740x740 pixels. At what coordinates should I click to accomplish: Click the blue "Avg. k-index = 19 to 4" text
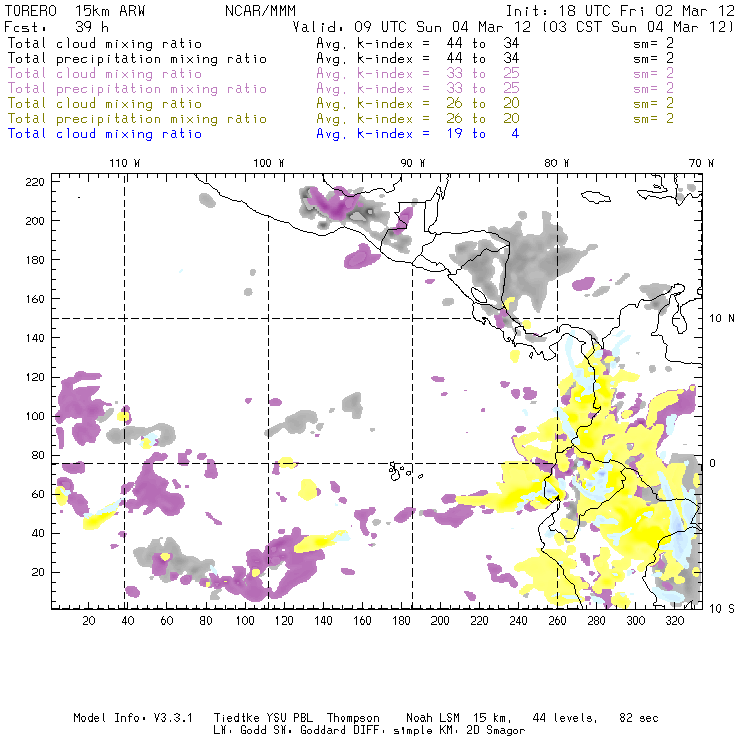418,134
